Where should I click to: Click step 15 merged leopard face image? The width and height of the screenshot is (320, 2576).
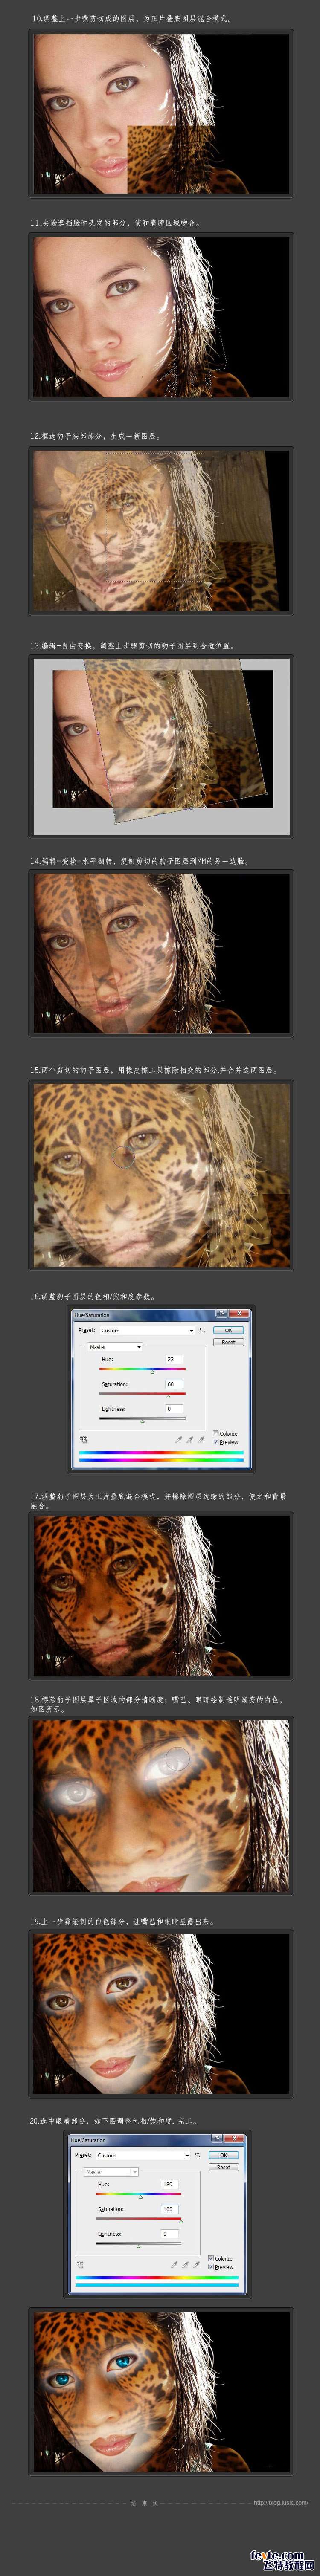point(161,1174)
